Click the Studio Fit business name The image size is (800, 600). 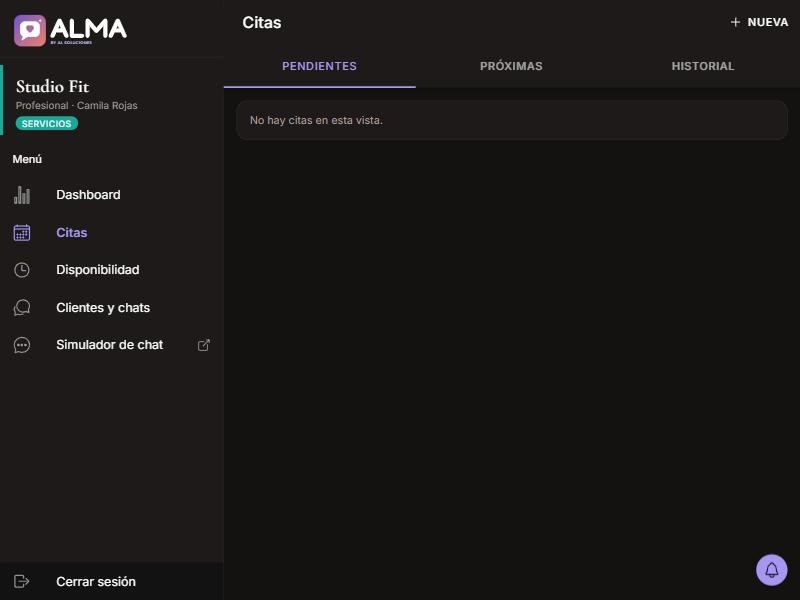pyautogui.click(x=53, y=86)
